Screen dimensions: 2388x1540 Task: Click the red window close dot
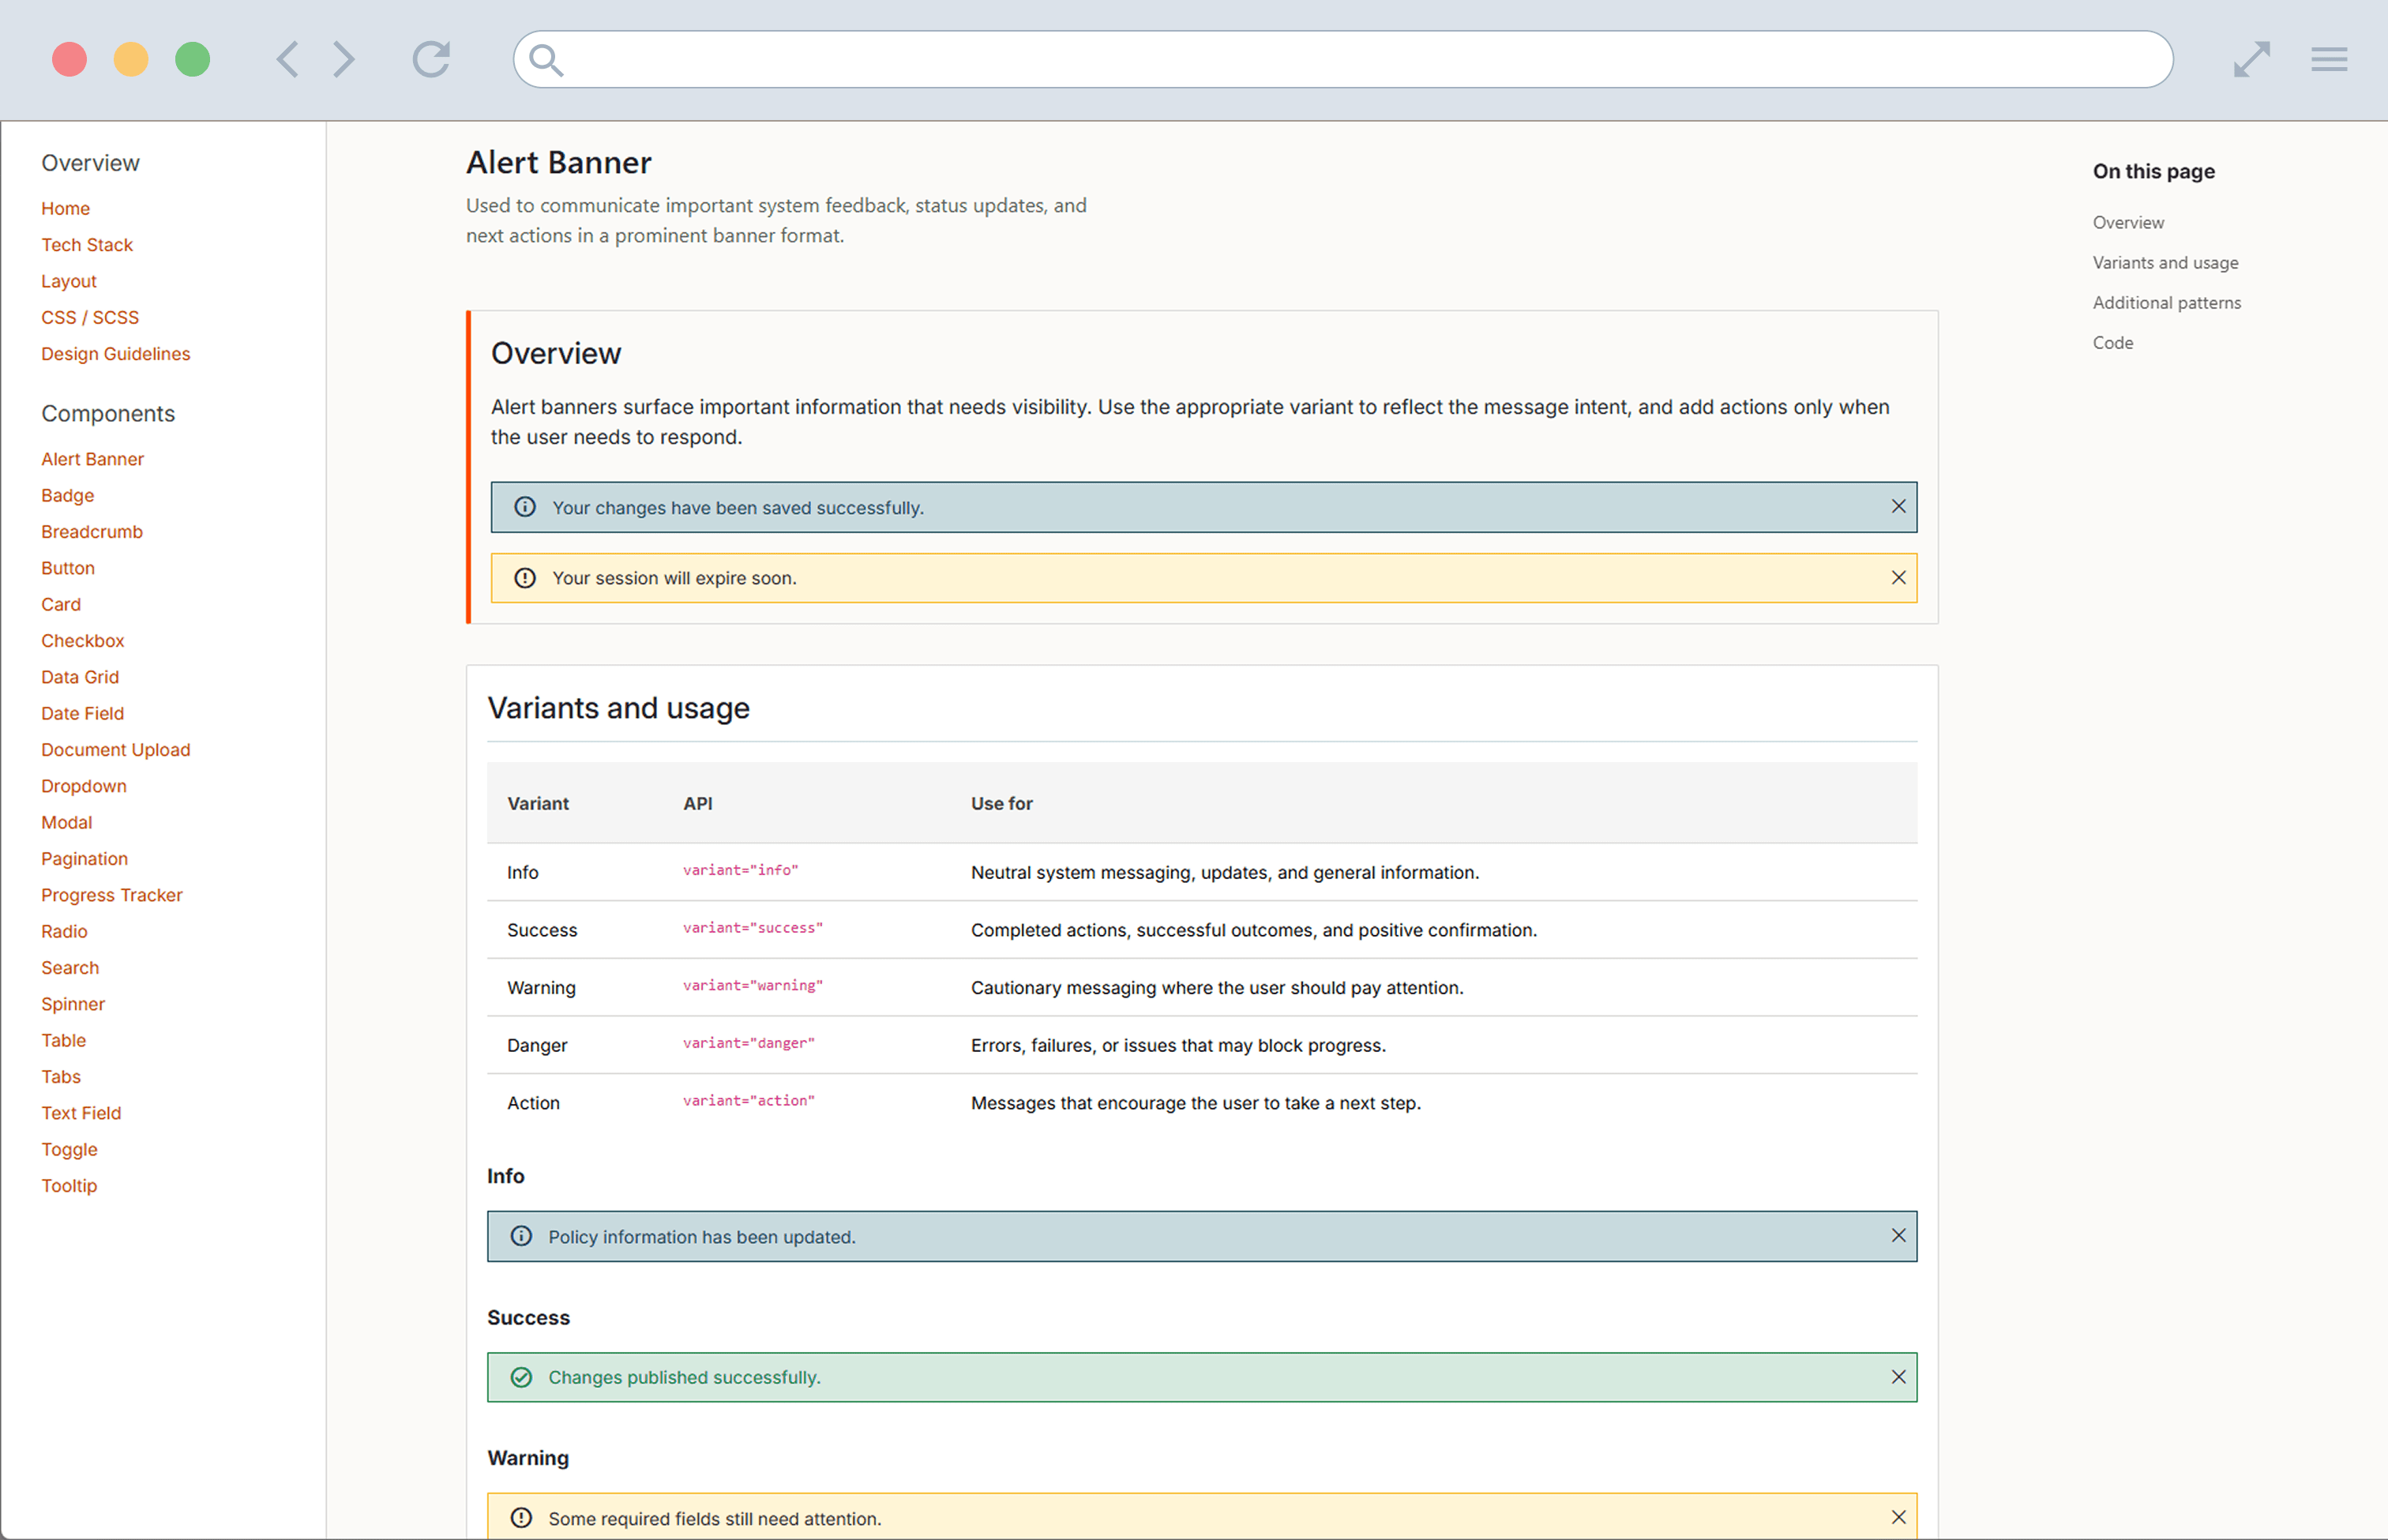(x=69, y=59)
